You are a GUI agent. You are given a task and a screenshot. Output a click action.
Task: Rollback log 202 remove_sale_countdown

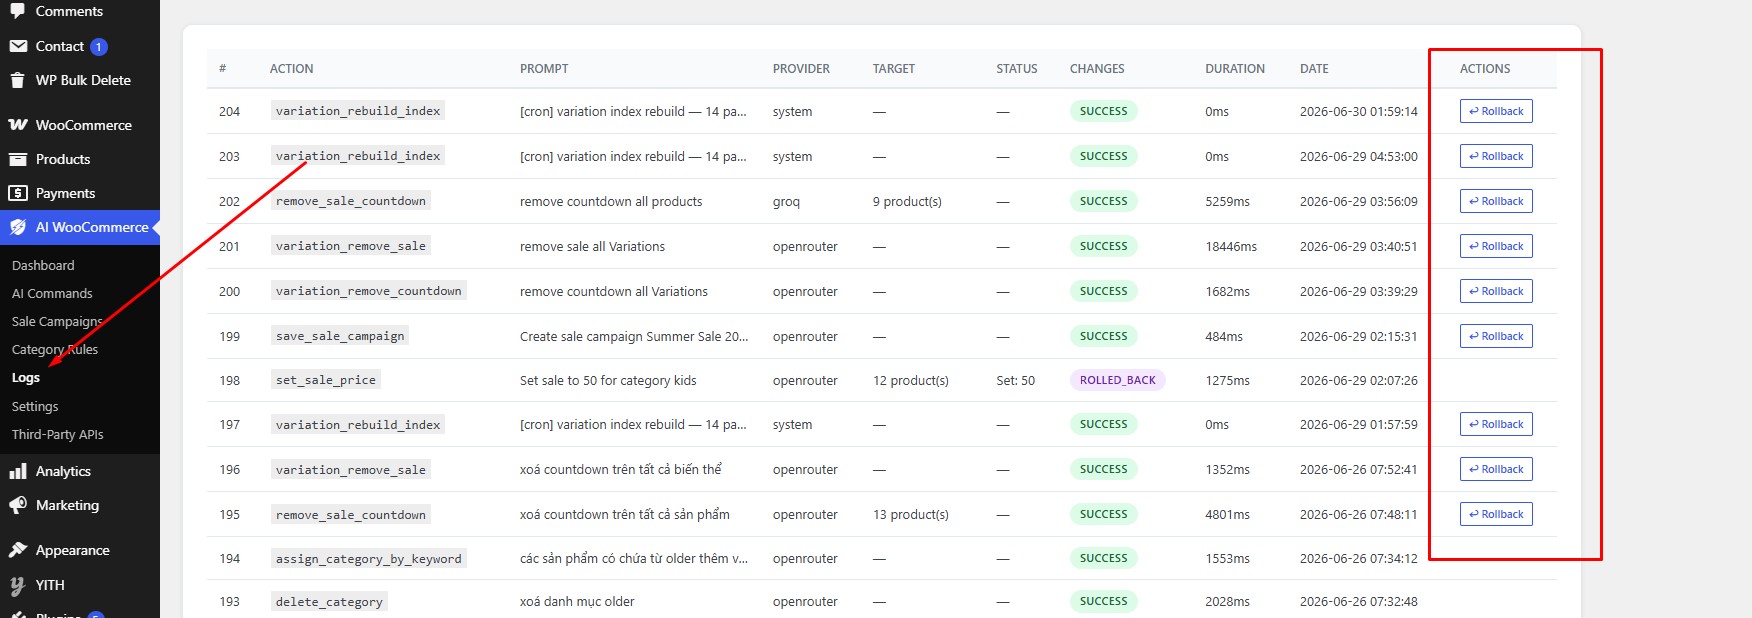click(x=1496, y=201)
